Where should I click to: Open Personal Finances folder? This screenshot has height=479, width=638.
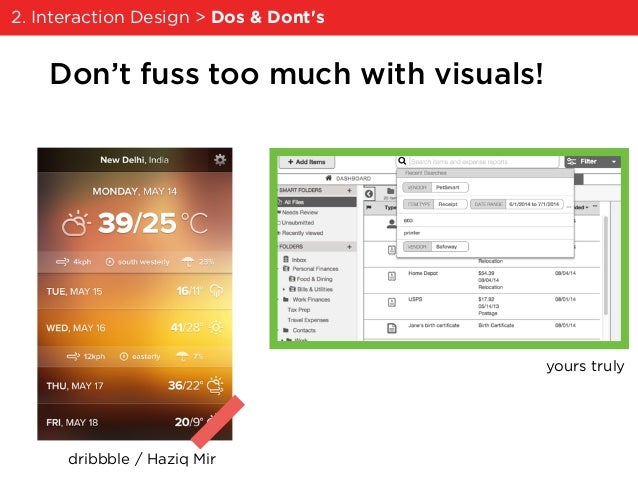[315, 269]
